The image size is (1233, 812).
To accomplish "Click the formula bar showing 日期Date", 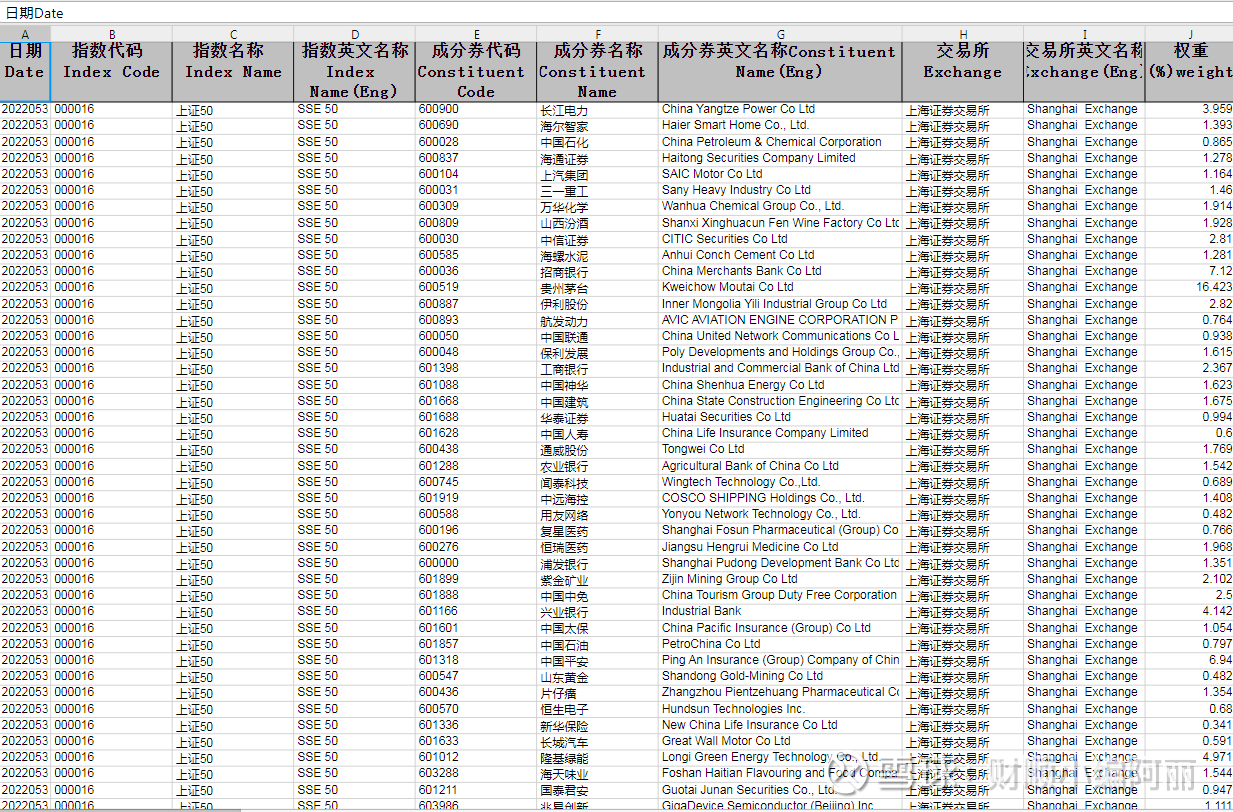I will click(616, 12).
